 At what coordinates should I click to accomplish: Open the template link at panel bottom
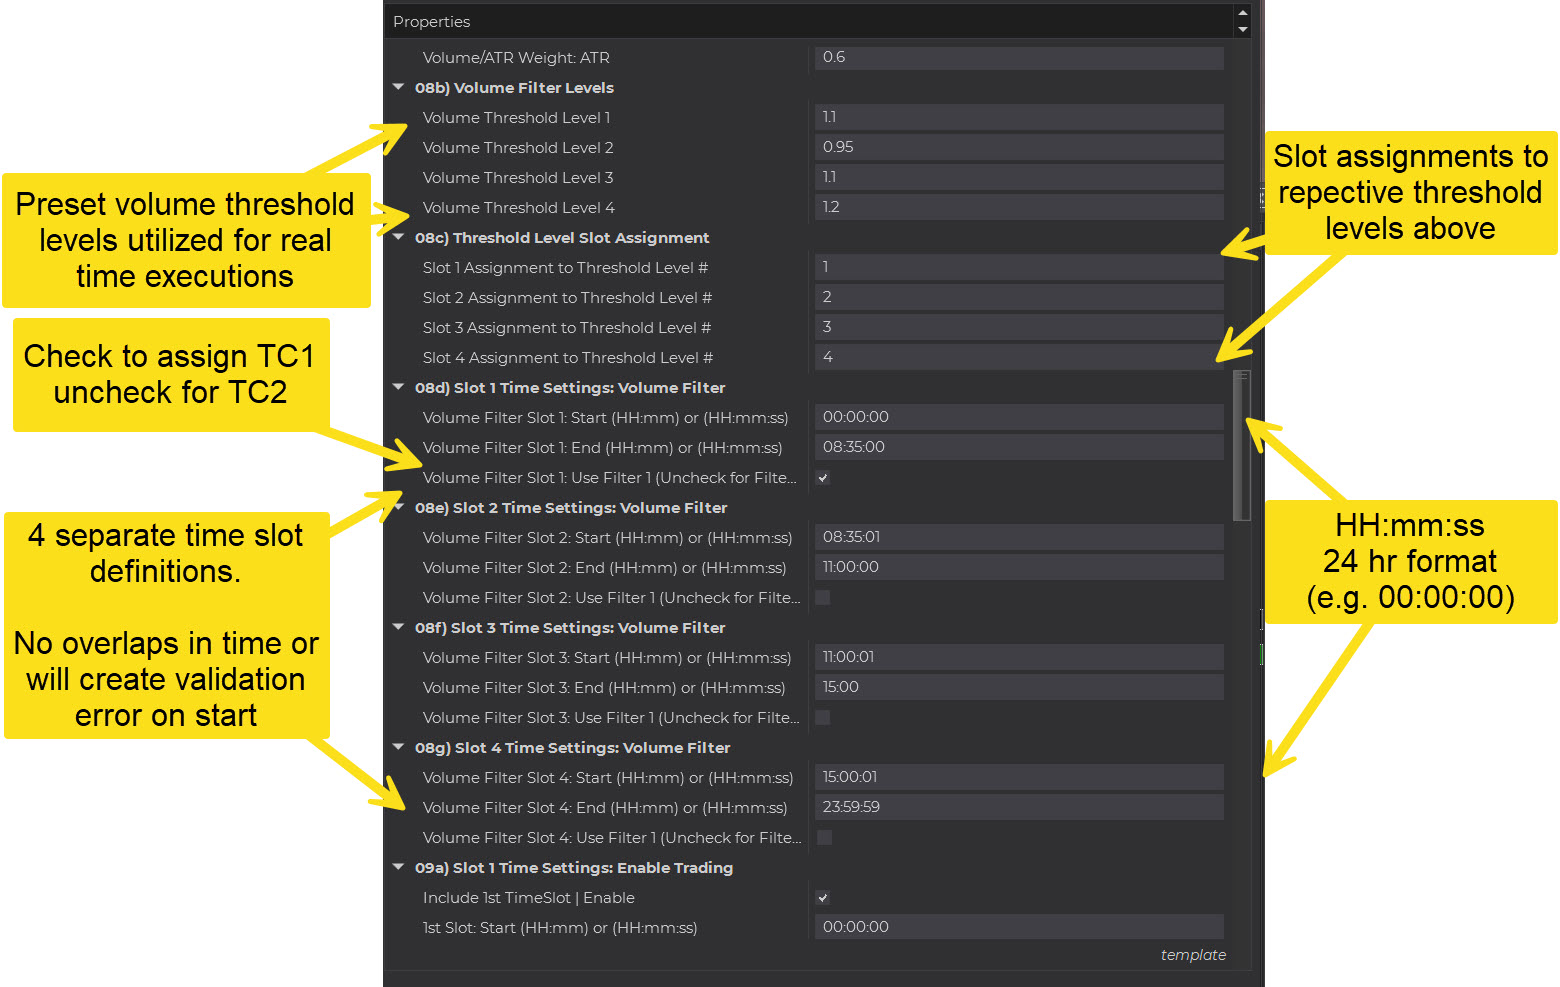click(x=1192, y=955)
